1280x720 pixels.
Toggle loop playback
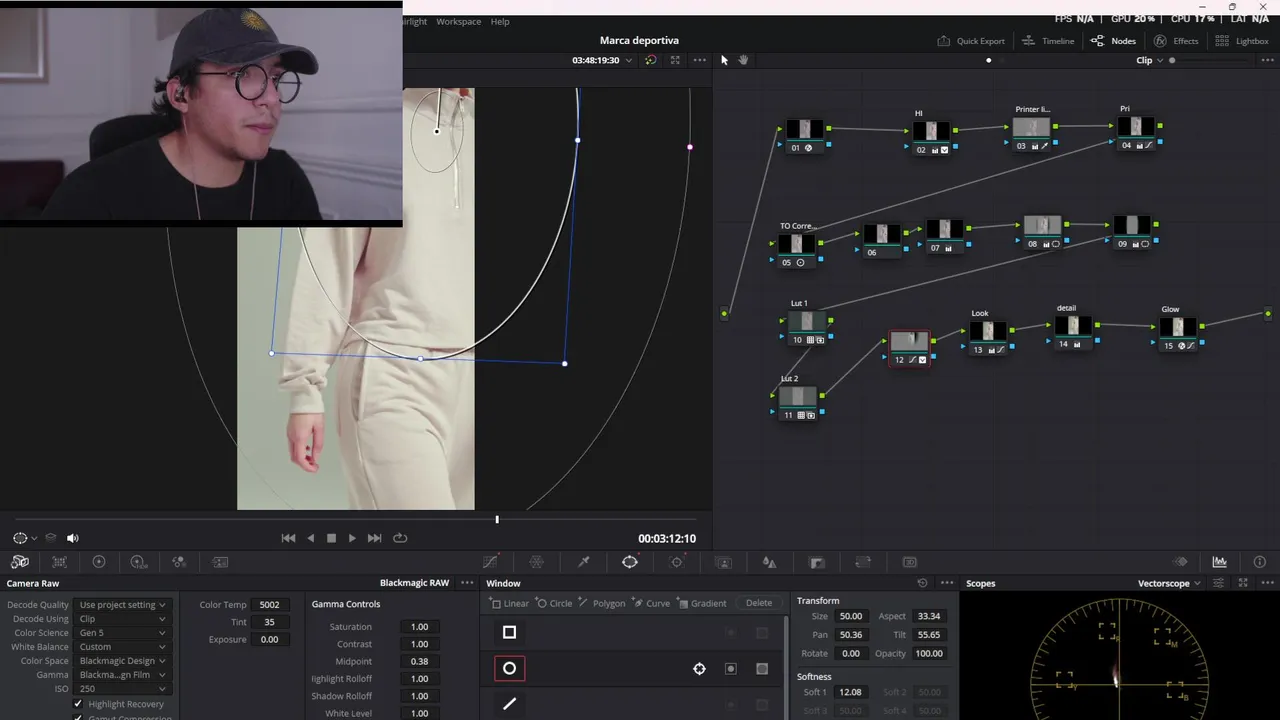click(x=400, y=538)
